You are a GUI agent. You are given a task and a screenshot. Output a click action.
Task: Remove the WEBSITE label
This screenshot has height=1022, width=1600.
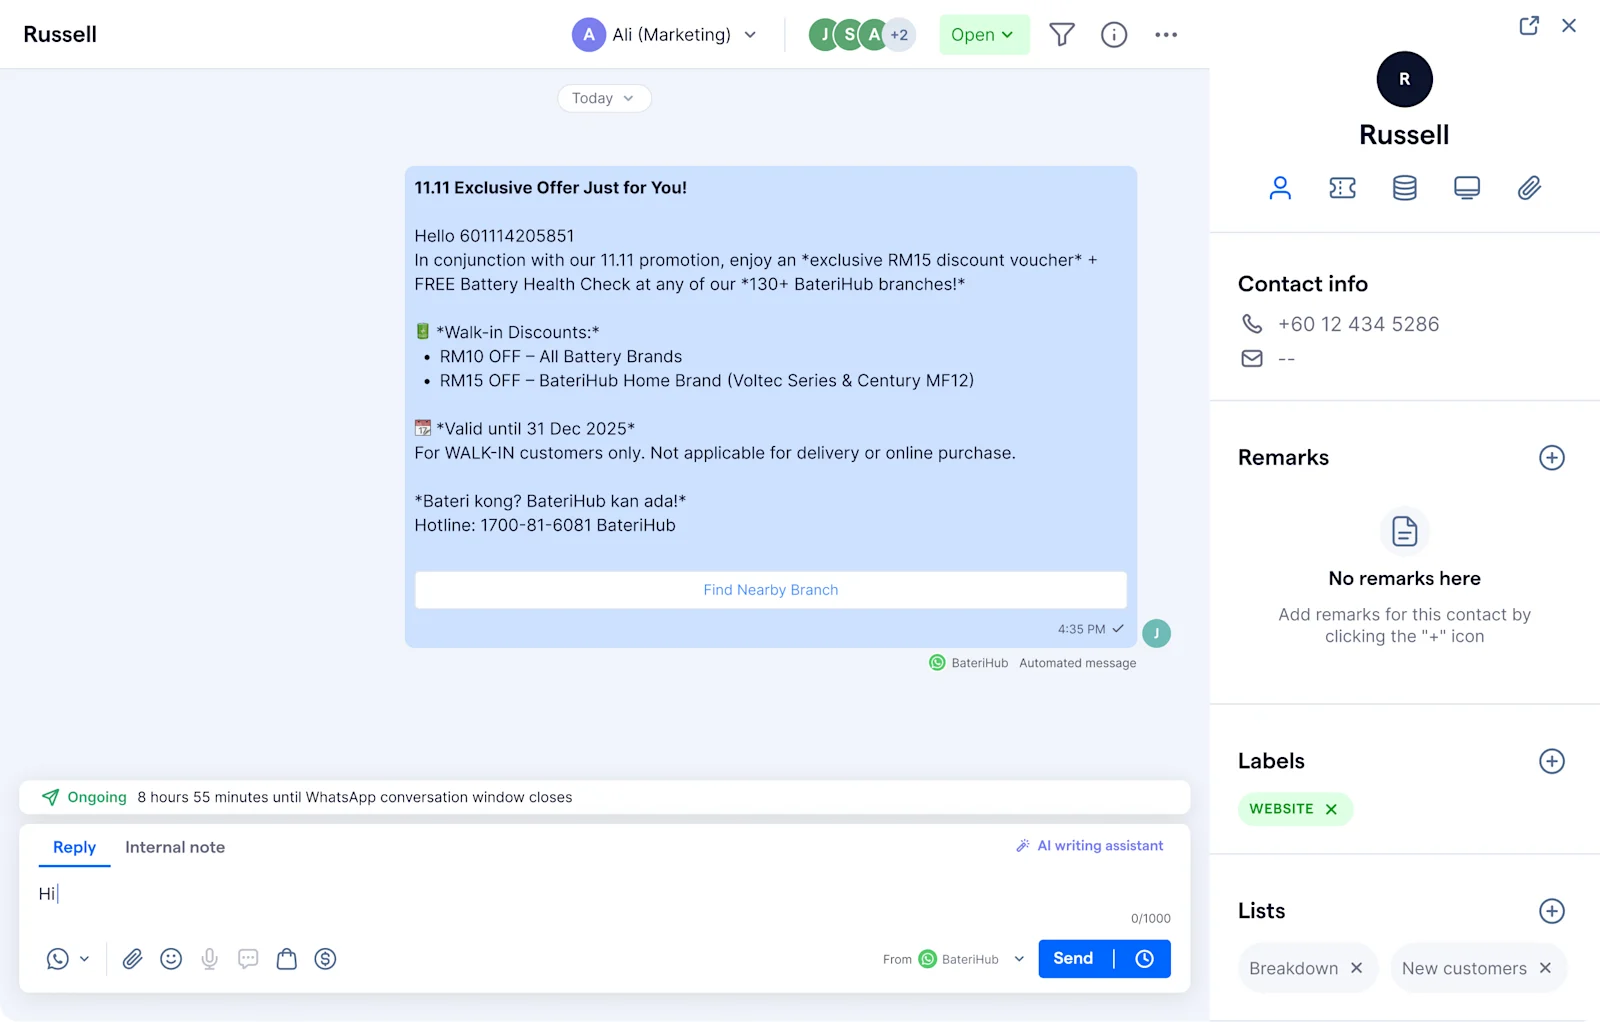click(1331, 810)
